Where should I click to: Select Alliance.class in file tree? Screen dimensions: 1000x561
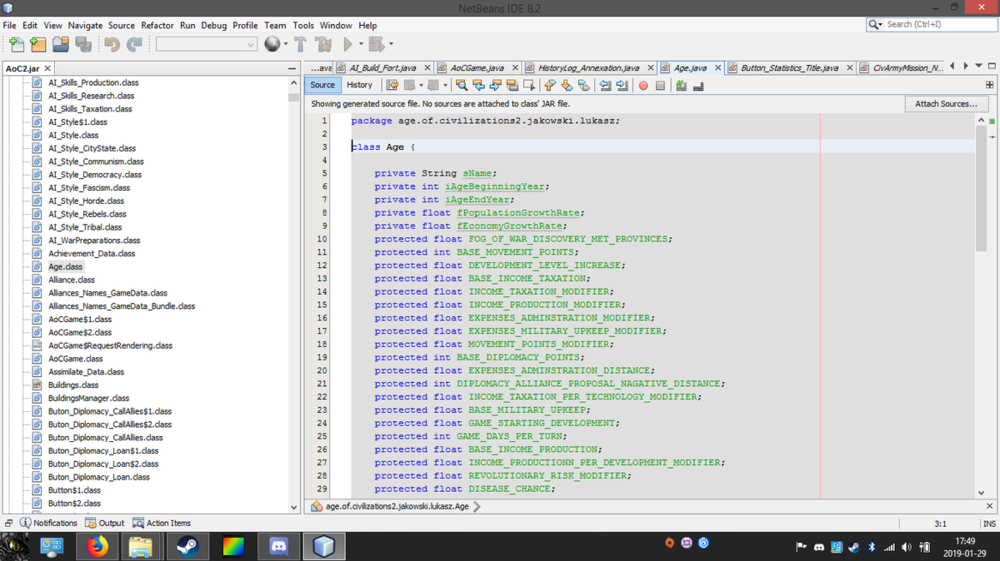[71, 280]
